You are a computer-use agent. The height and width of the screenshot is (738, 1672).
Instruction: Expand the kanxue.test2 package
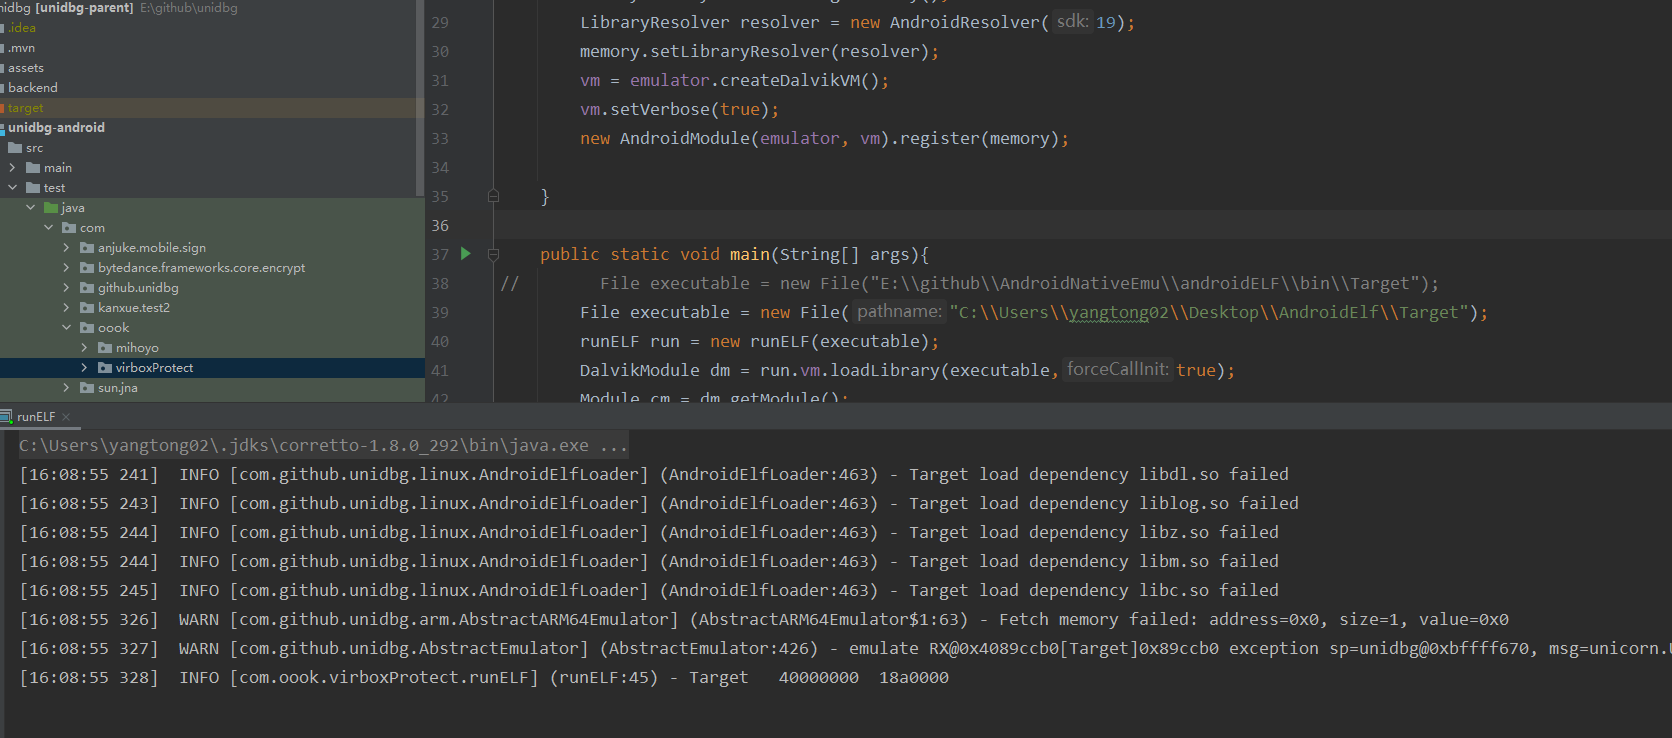[x=66, y=308]
